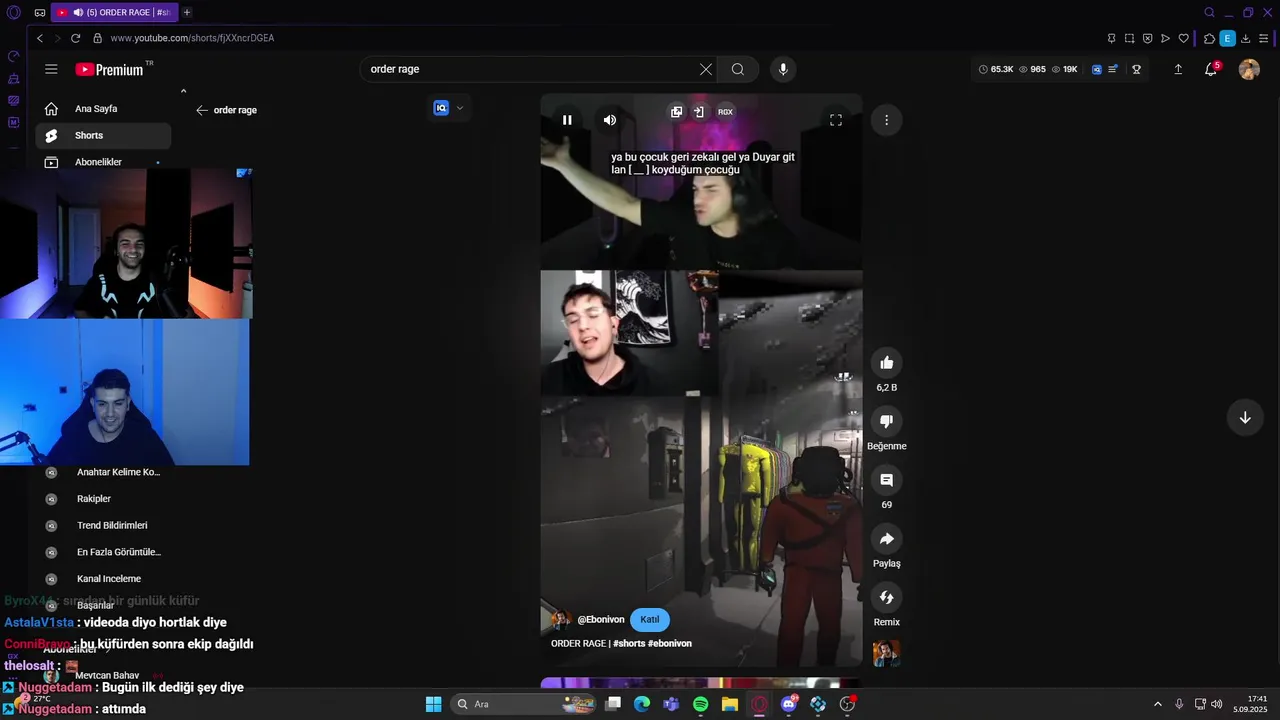Share the Short with the Paylaş button
Screen dimensions: 1280x720
pos(886,539)
